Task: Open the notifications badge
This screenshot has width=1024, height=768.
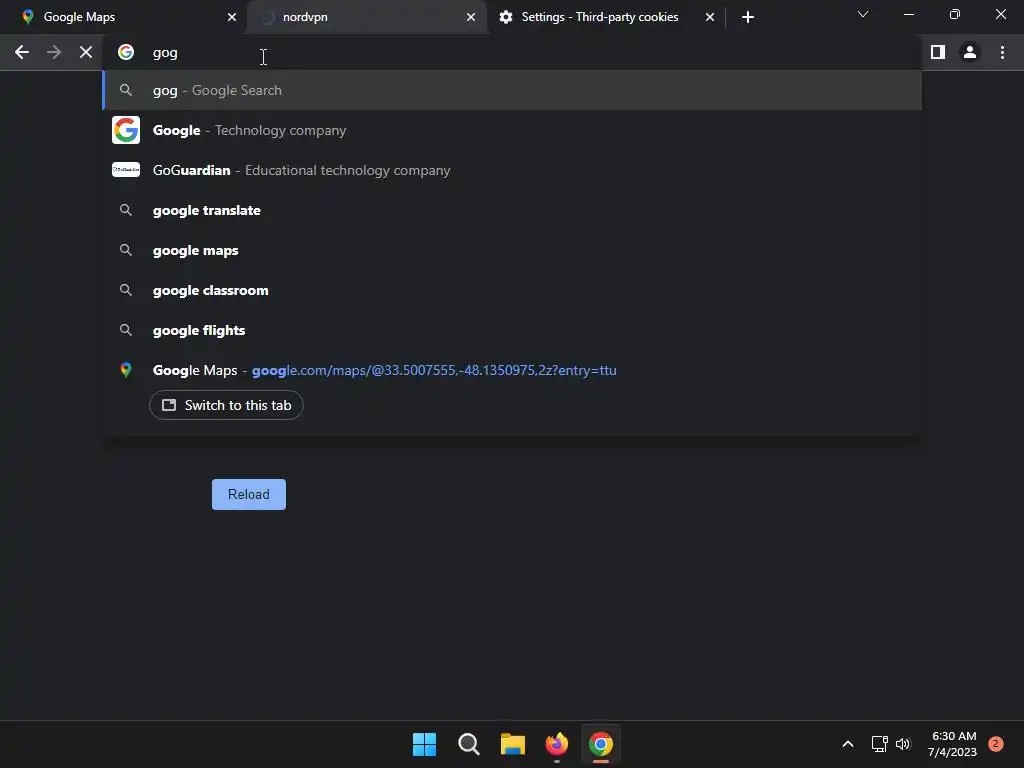Action: click(x=996, y=744)
